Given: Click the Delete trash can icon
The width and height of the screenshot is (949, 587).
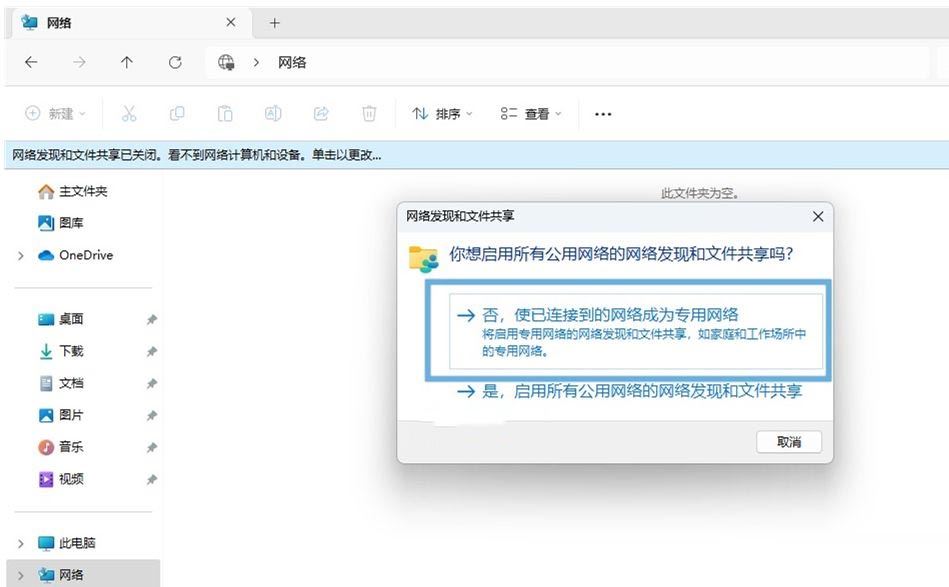Looking at the screenshot, I should coord(369,114).
